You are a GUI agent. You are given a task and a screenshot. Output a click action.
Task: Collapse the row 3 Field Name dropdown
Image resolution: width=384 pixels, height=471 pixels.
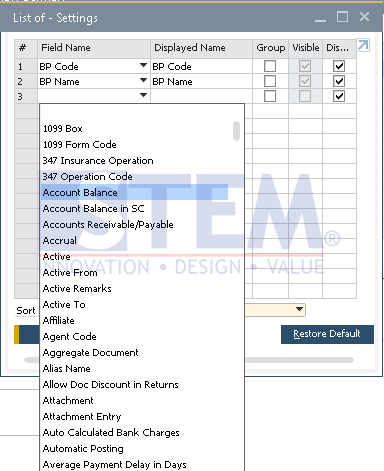tap(143, 95)
